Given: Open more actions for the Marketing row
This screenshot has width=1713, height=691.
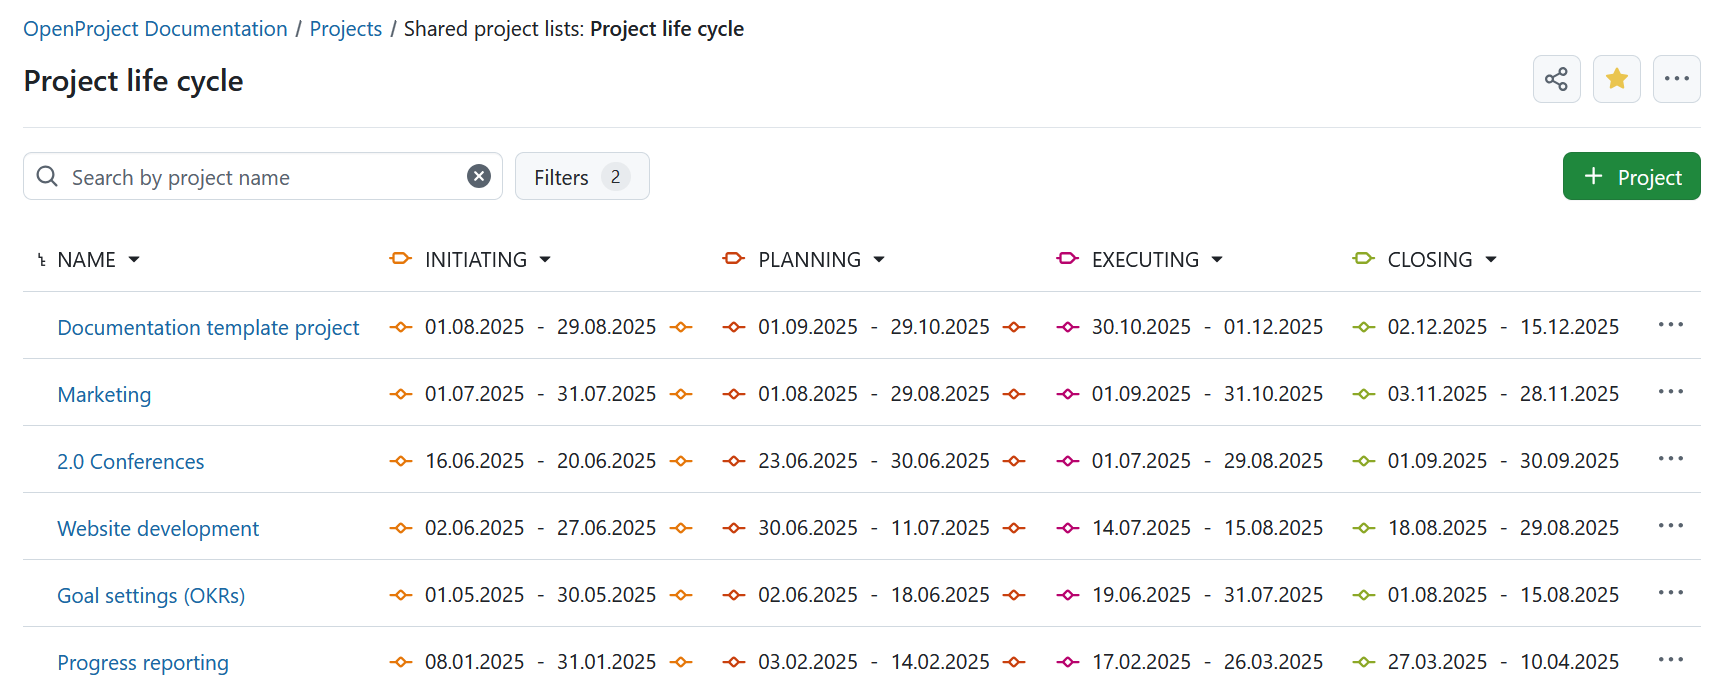Looking at the screenshot, I should pyautogui.click(x=1670, y=392).
